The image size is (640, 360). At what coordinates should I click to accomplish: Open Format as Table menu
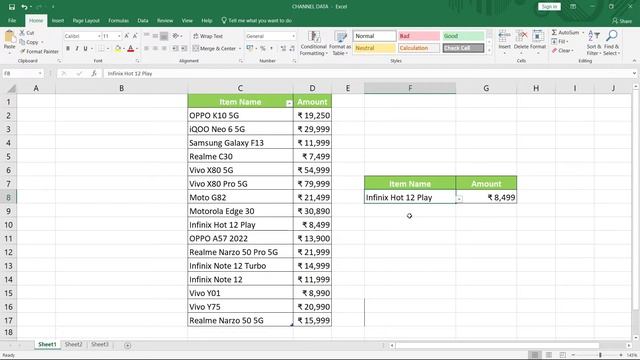point(340,43)
